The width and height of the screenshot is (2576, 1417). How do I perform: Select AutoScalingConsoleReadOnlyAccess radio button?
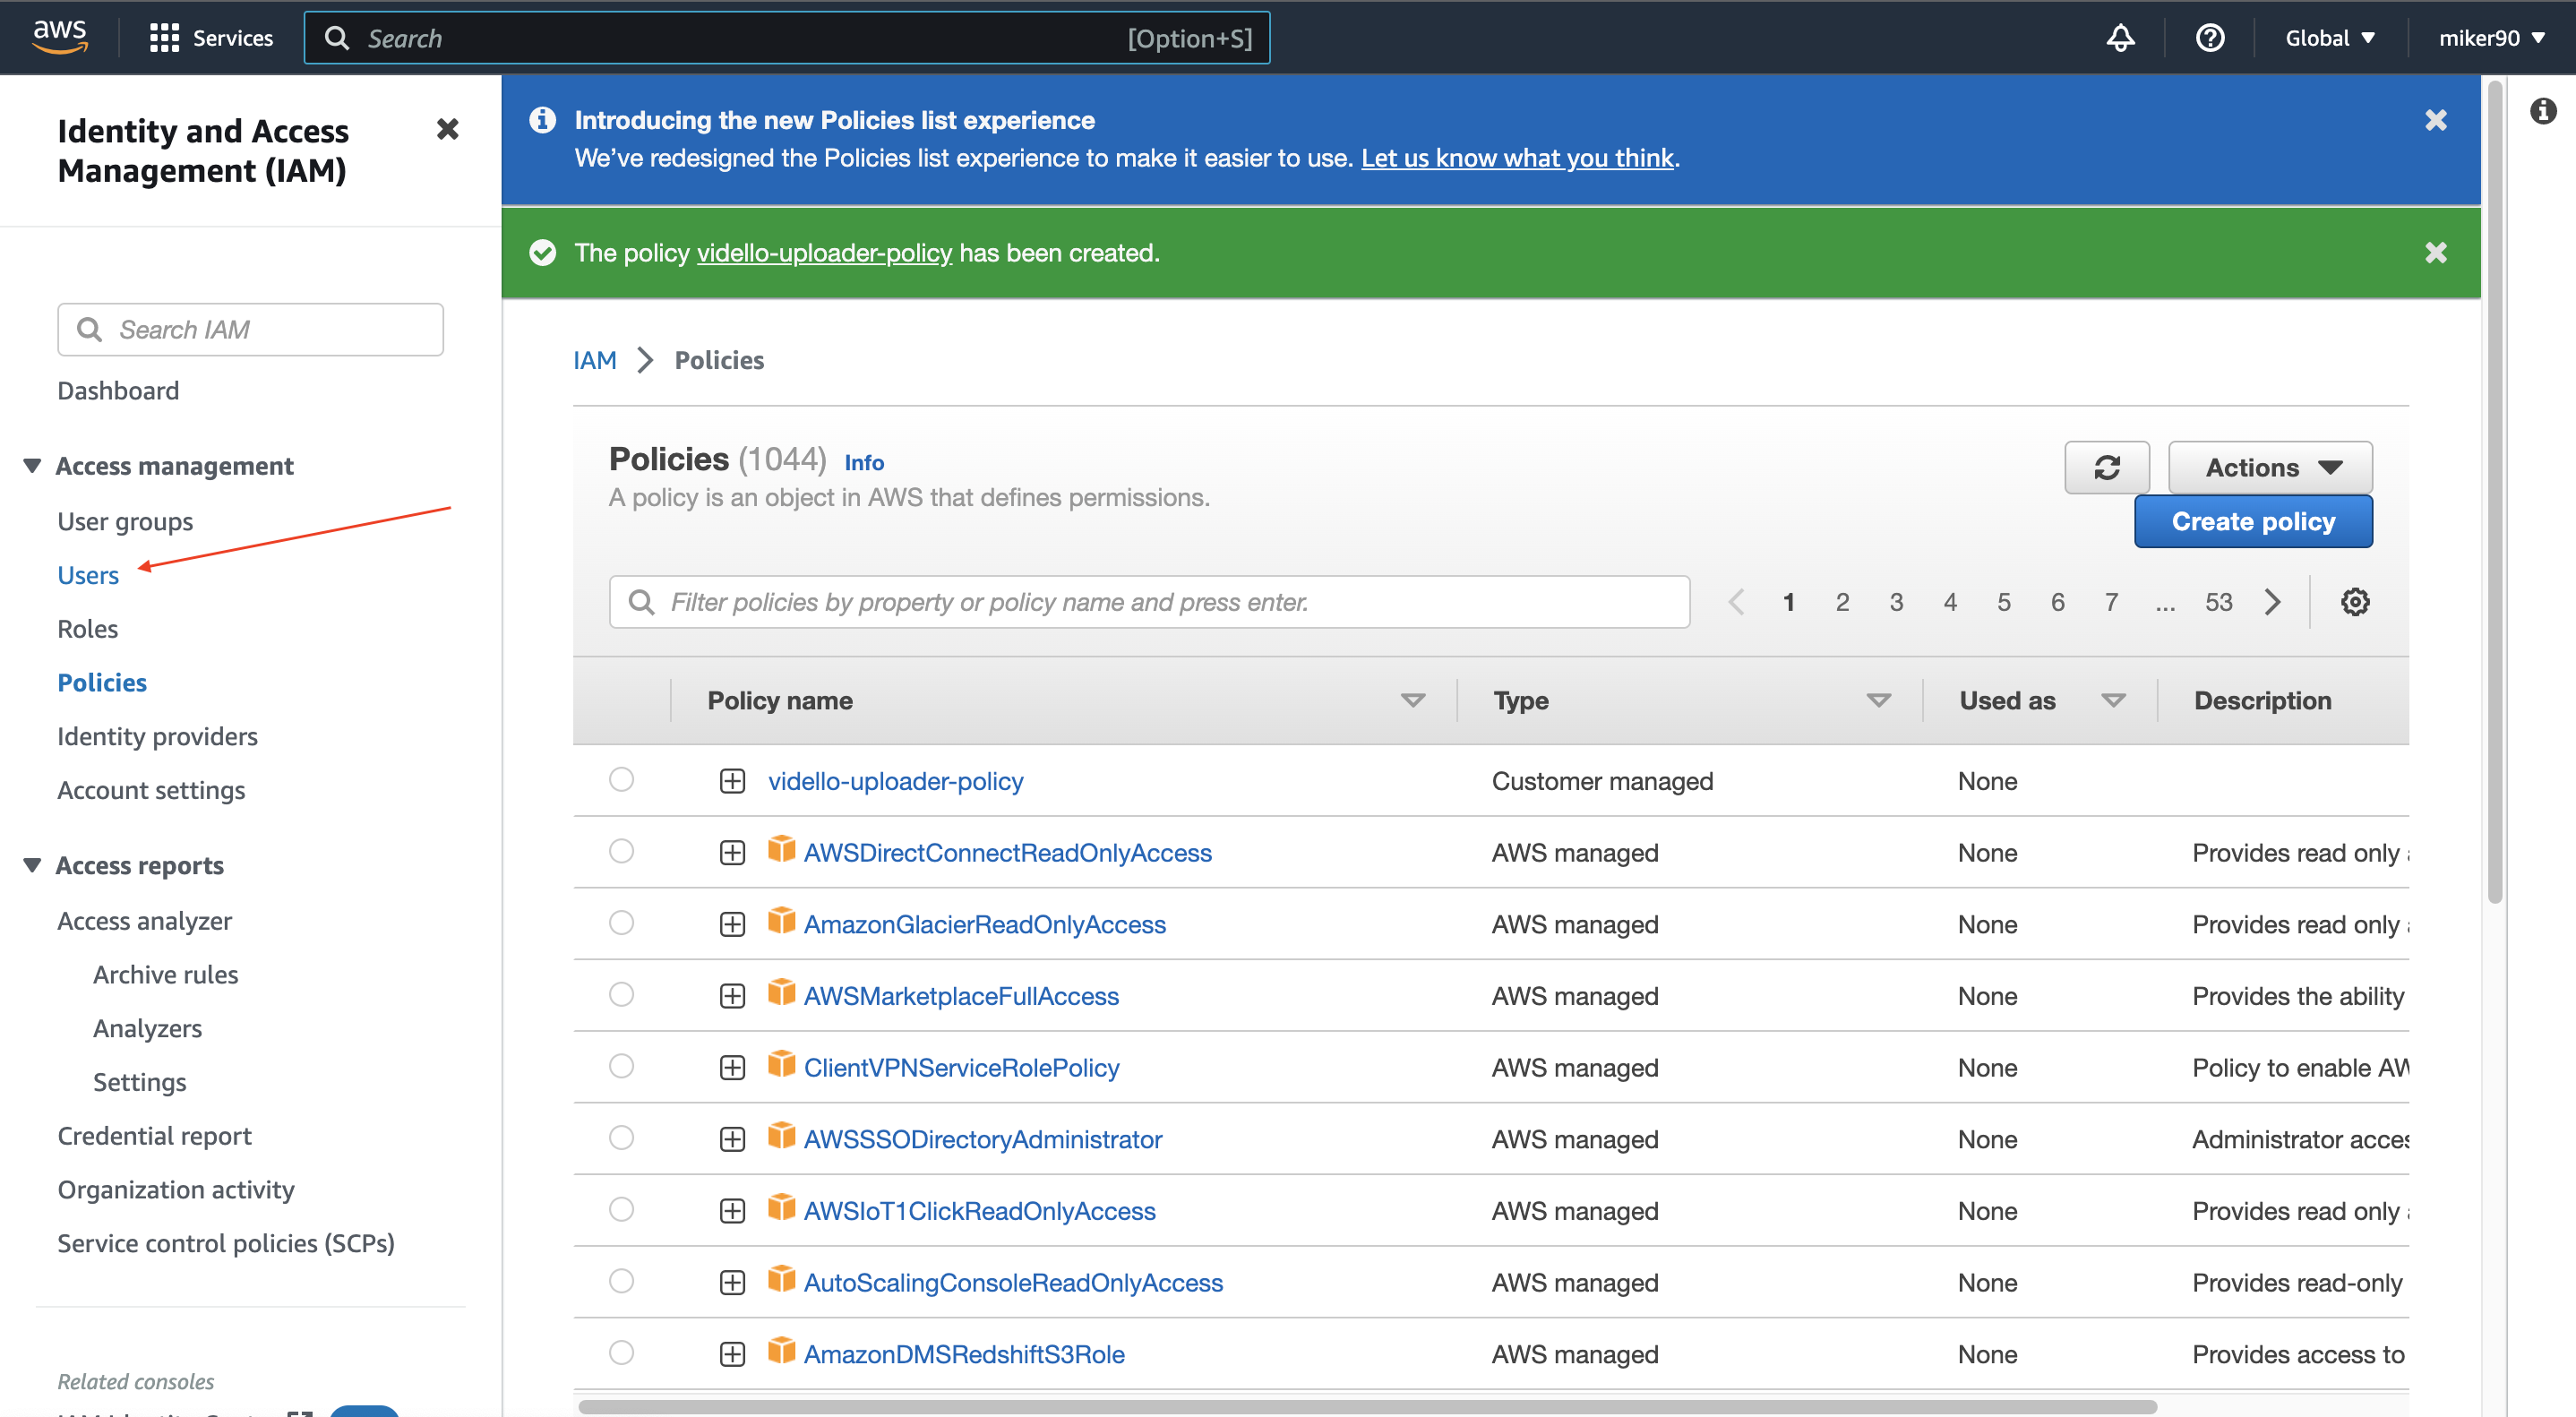(x=621, y=1281)
